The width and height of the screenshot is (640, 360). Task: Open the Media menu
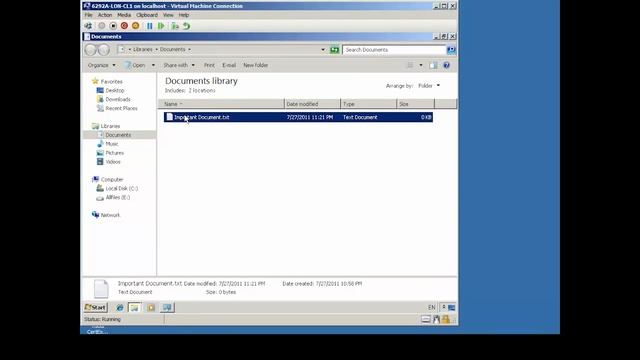coord(124,15)
